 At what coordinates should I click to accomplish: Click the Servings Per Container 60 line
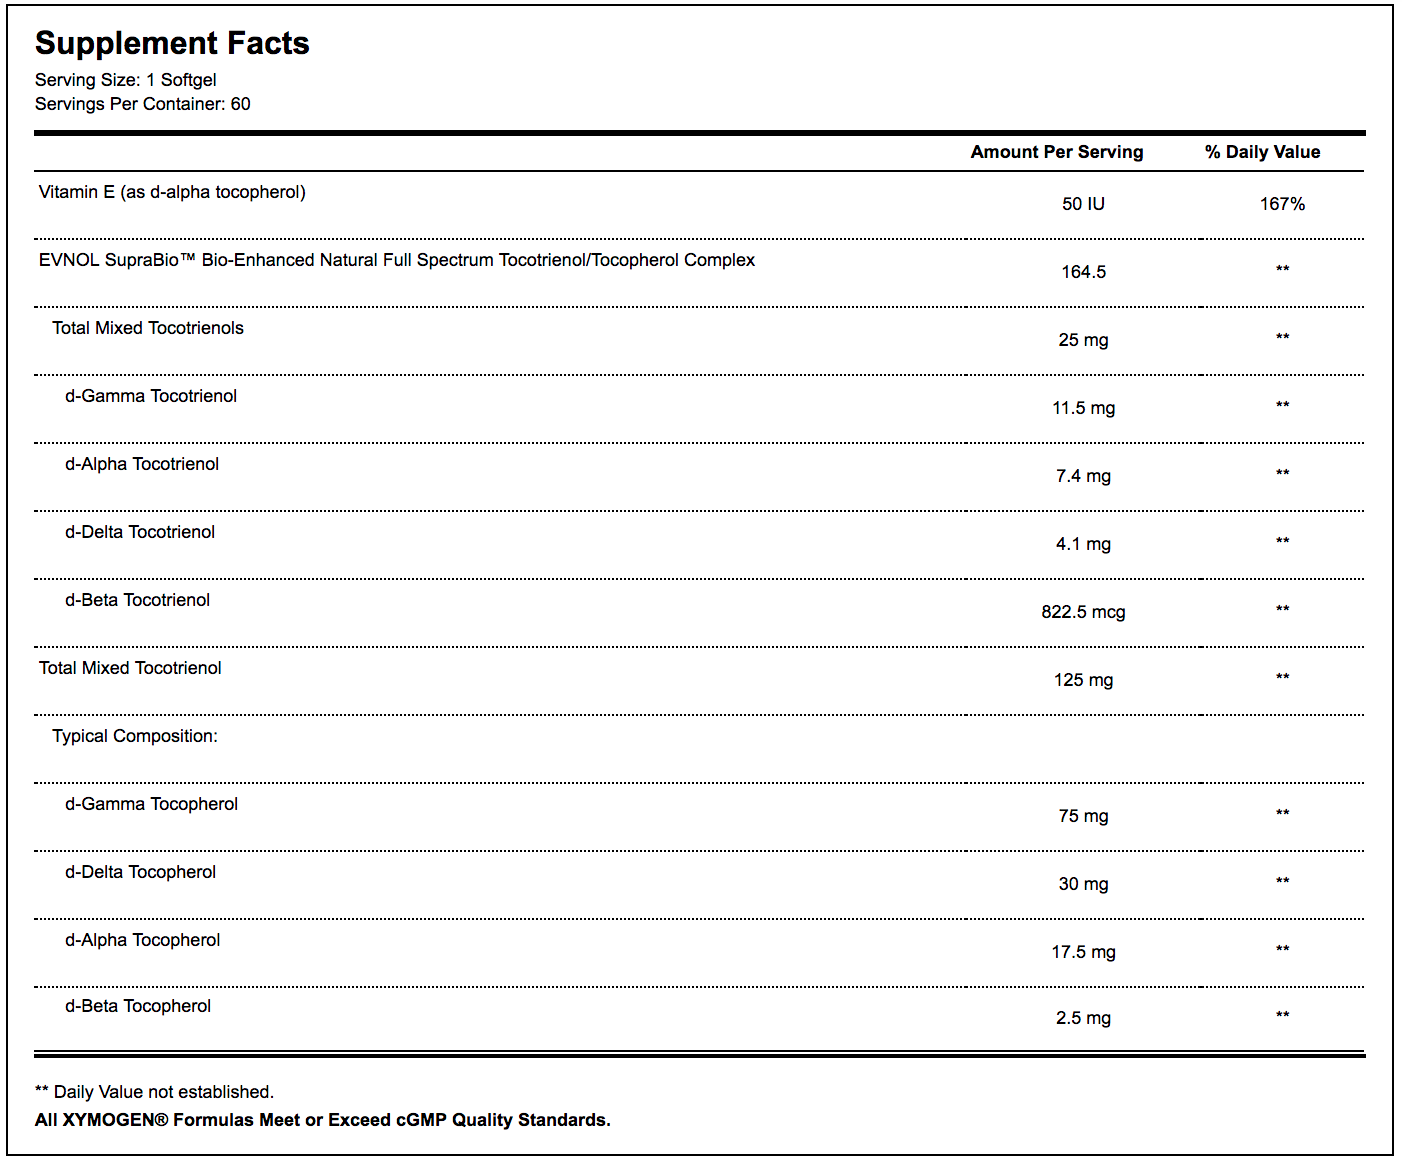click(142, 104)
